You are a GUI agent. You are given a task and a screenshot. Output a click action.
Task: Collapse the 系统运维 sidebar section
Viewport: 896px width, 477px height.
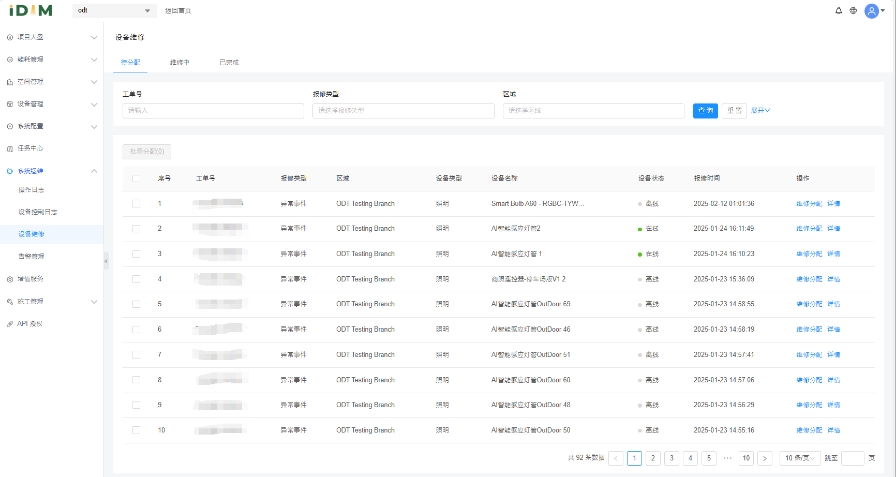[94, 171]
